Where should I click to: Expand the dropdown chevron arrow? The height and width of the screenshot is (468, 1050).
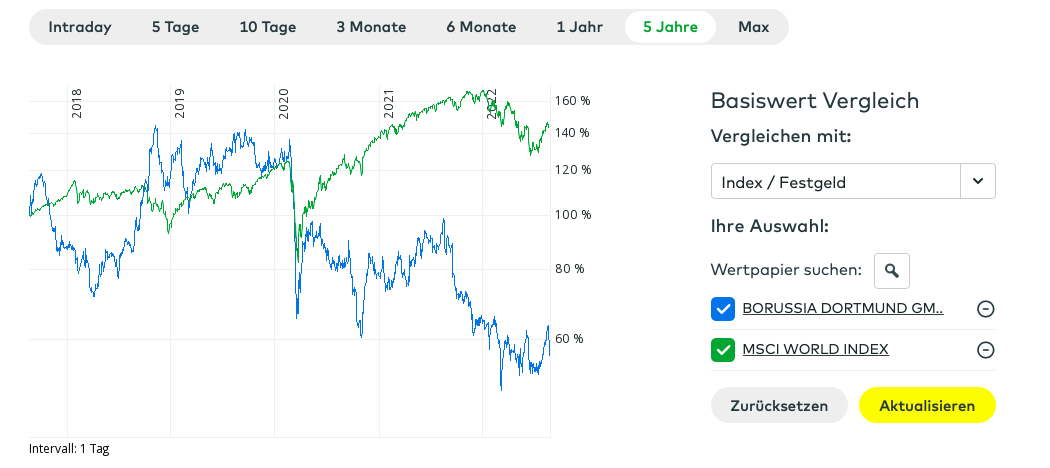978,181
